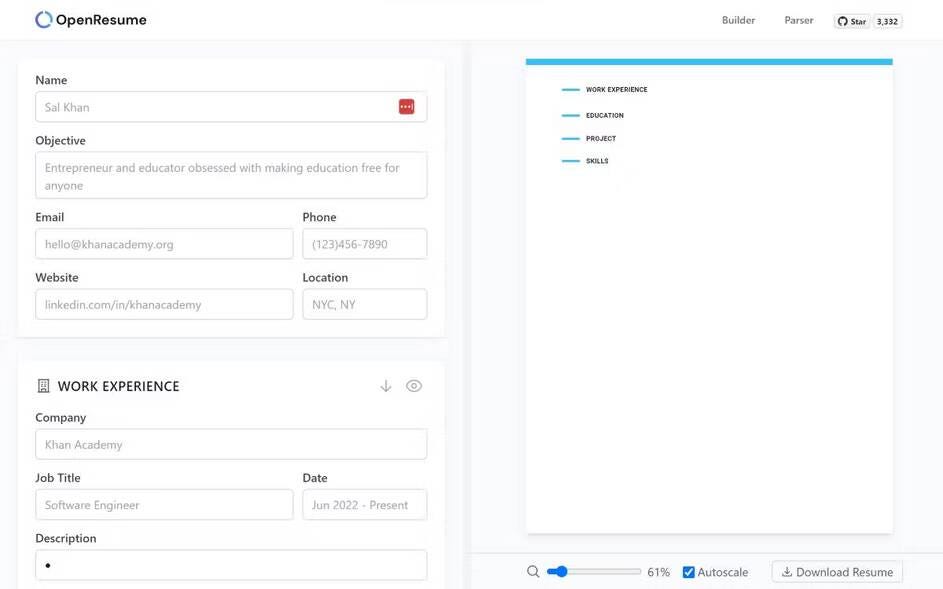Open the GitHub Star button
943x589 pixels.
coord(852,21)
